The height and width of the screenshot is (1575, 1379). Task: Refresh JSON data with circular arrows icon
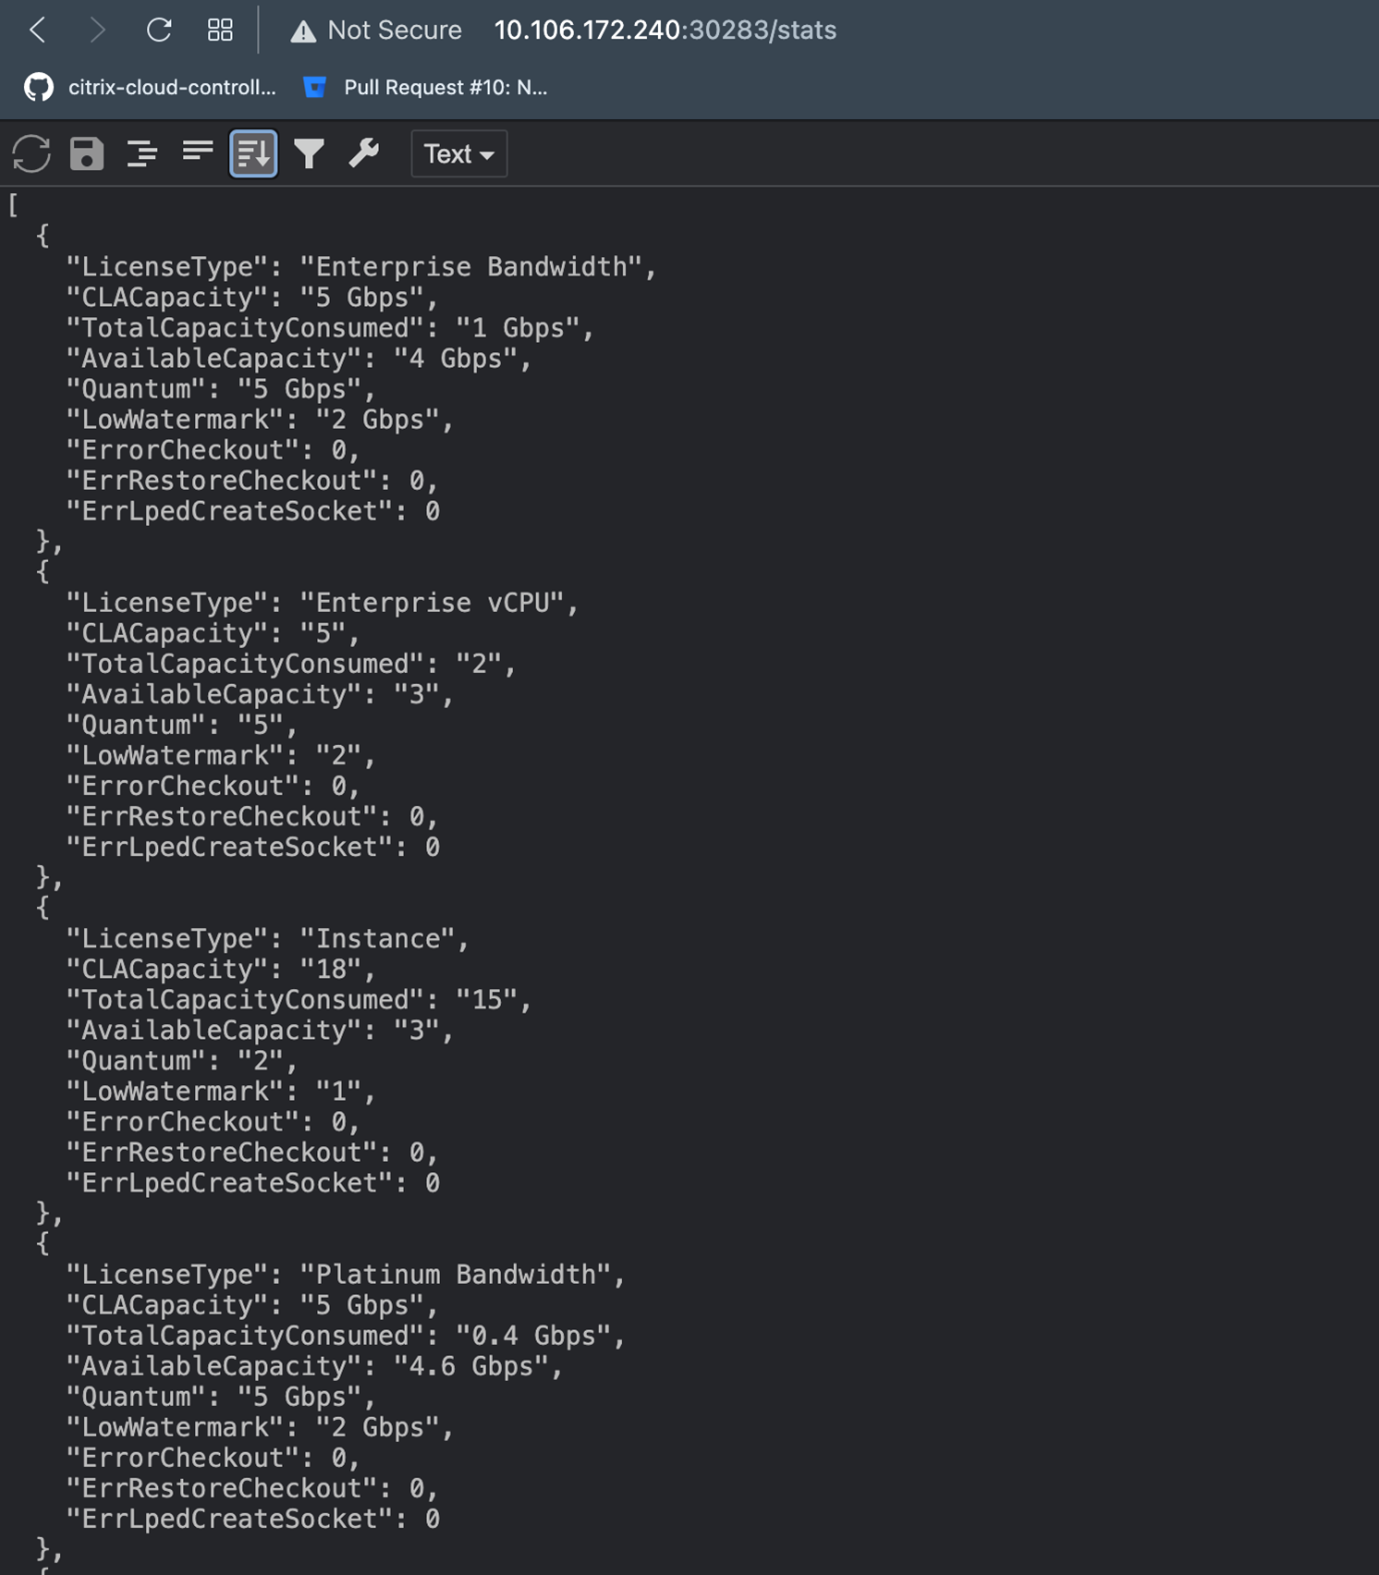point(31,154)
